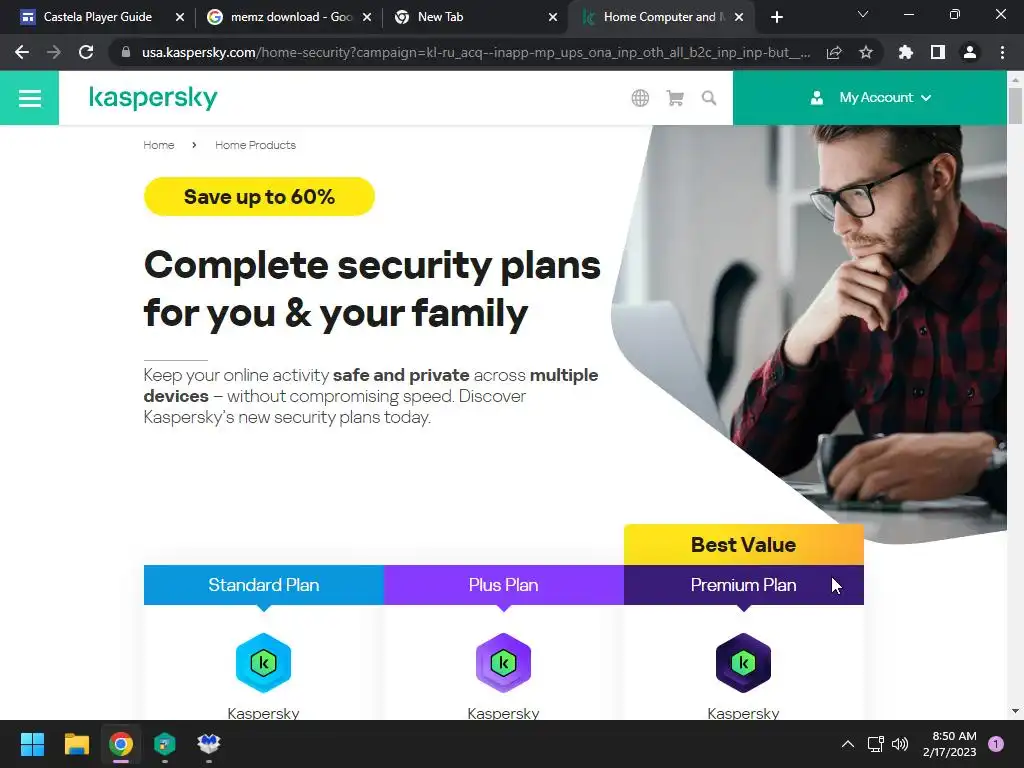Open the shopping cart icon
Viewport: 1024px width, 768px height.
coord(675,98)
